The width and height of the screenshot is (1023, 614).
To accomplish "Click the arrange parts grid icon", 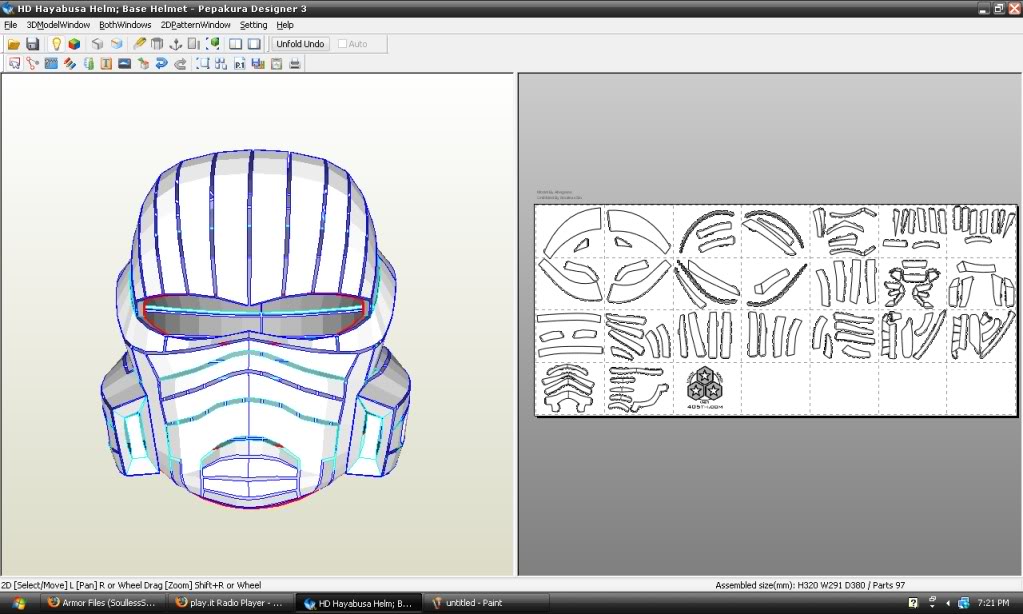I will coord(221,63).
